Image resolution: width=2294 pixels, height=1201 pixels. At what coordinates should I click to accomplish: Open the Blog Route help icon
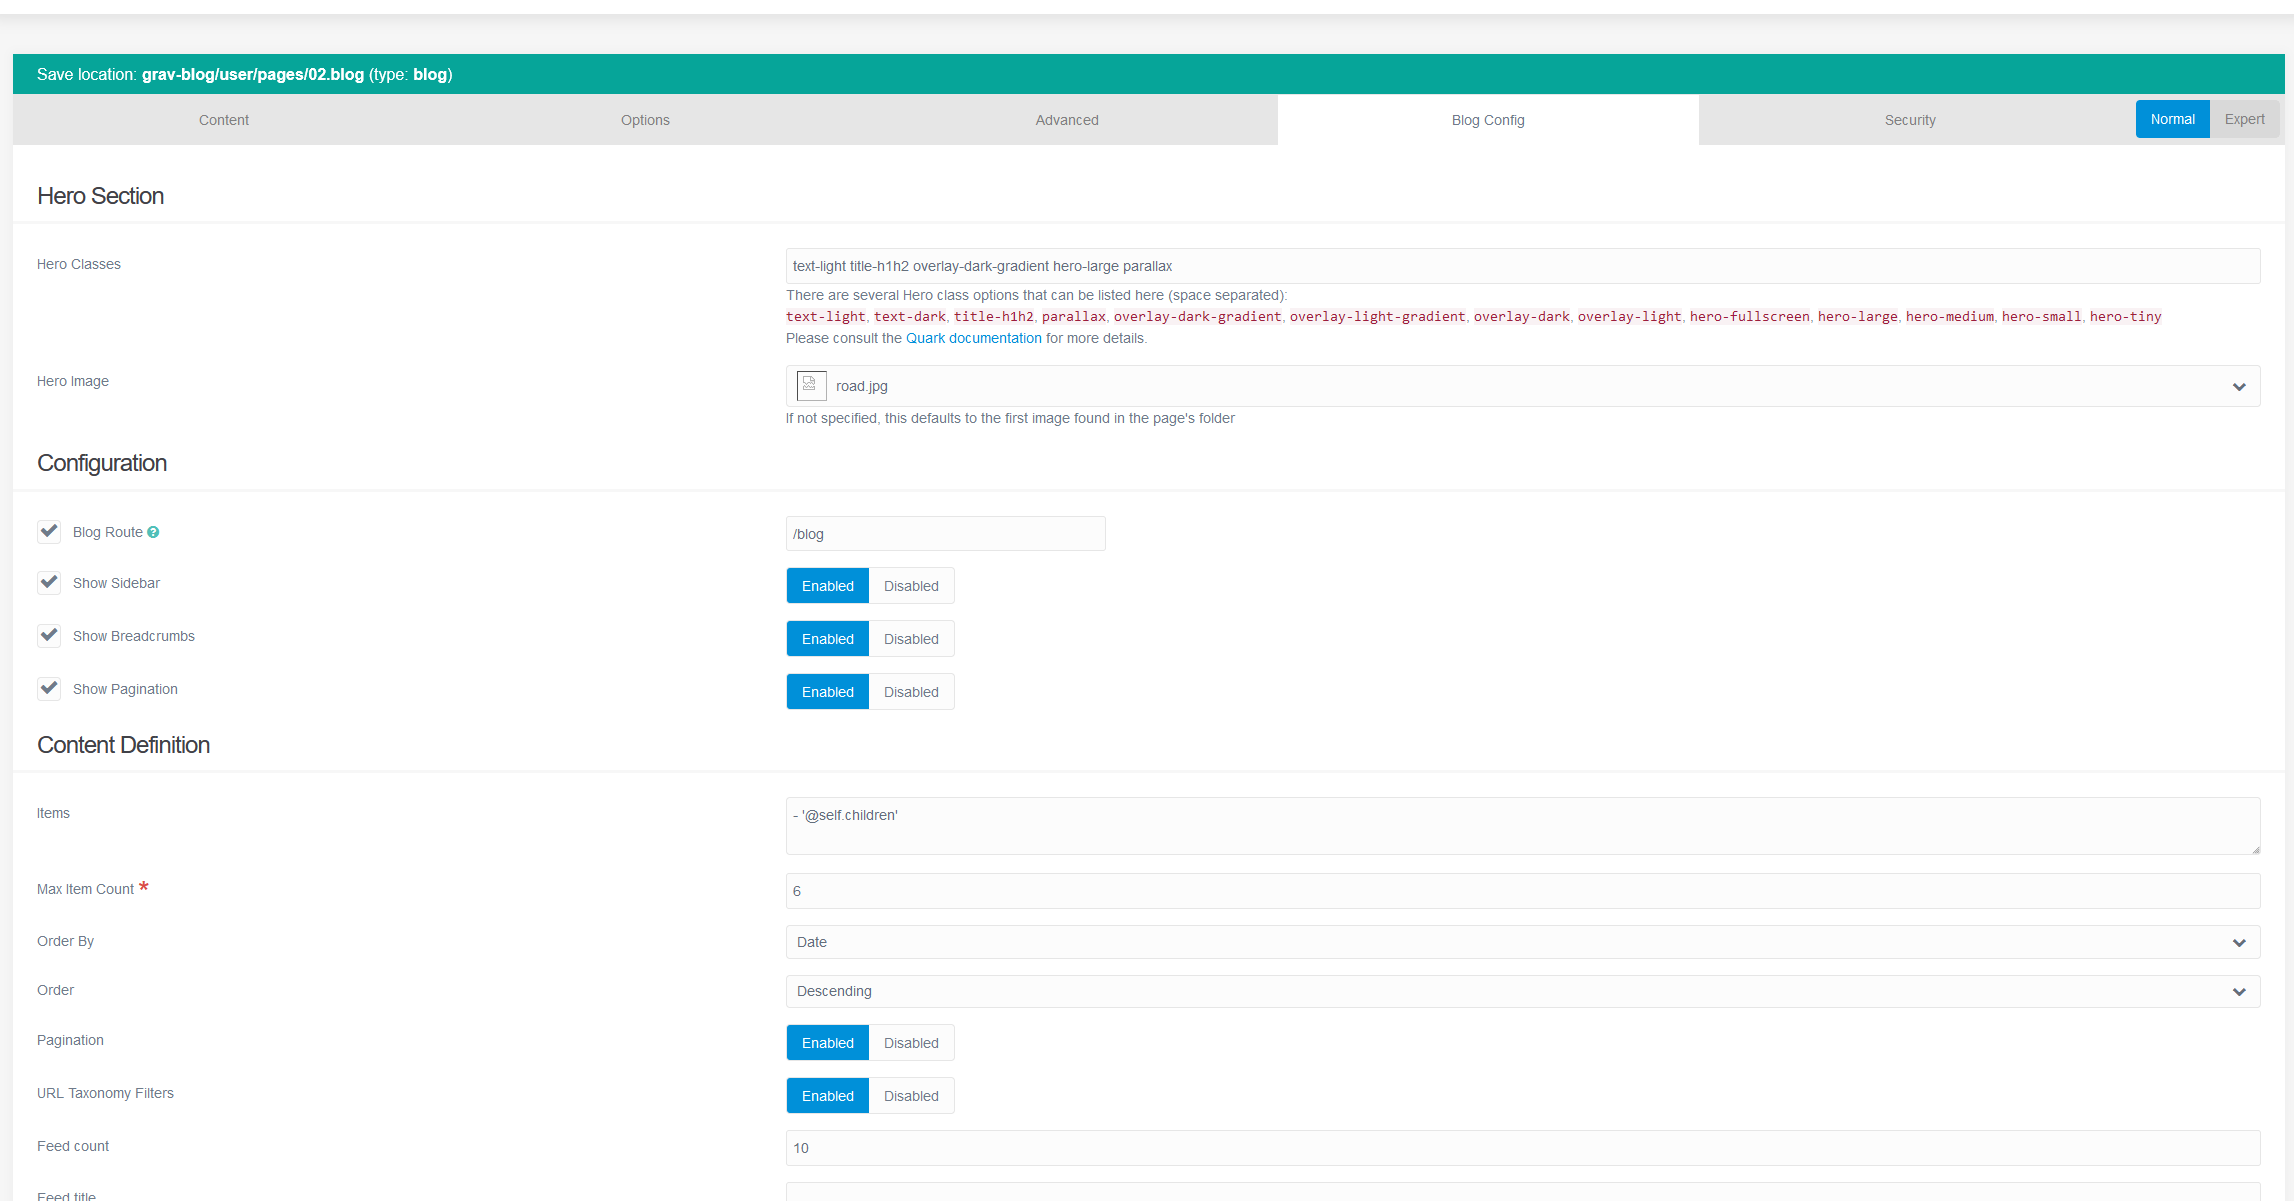(153, 532)
